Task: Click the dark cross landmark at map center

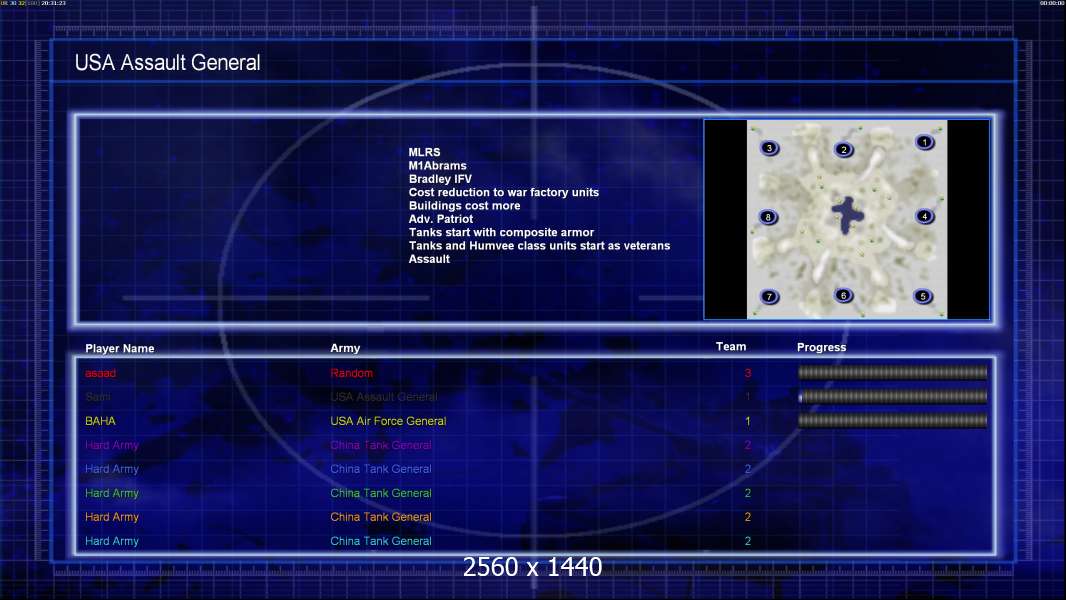Action: 847,215
